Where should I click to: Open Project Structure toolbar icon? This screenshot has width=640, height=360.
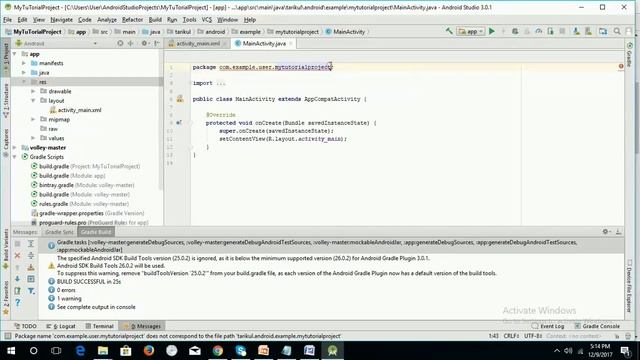click(x=603, y=31)
